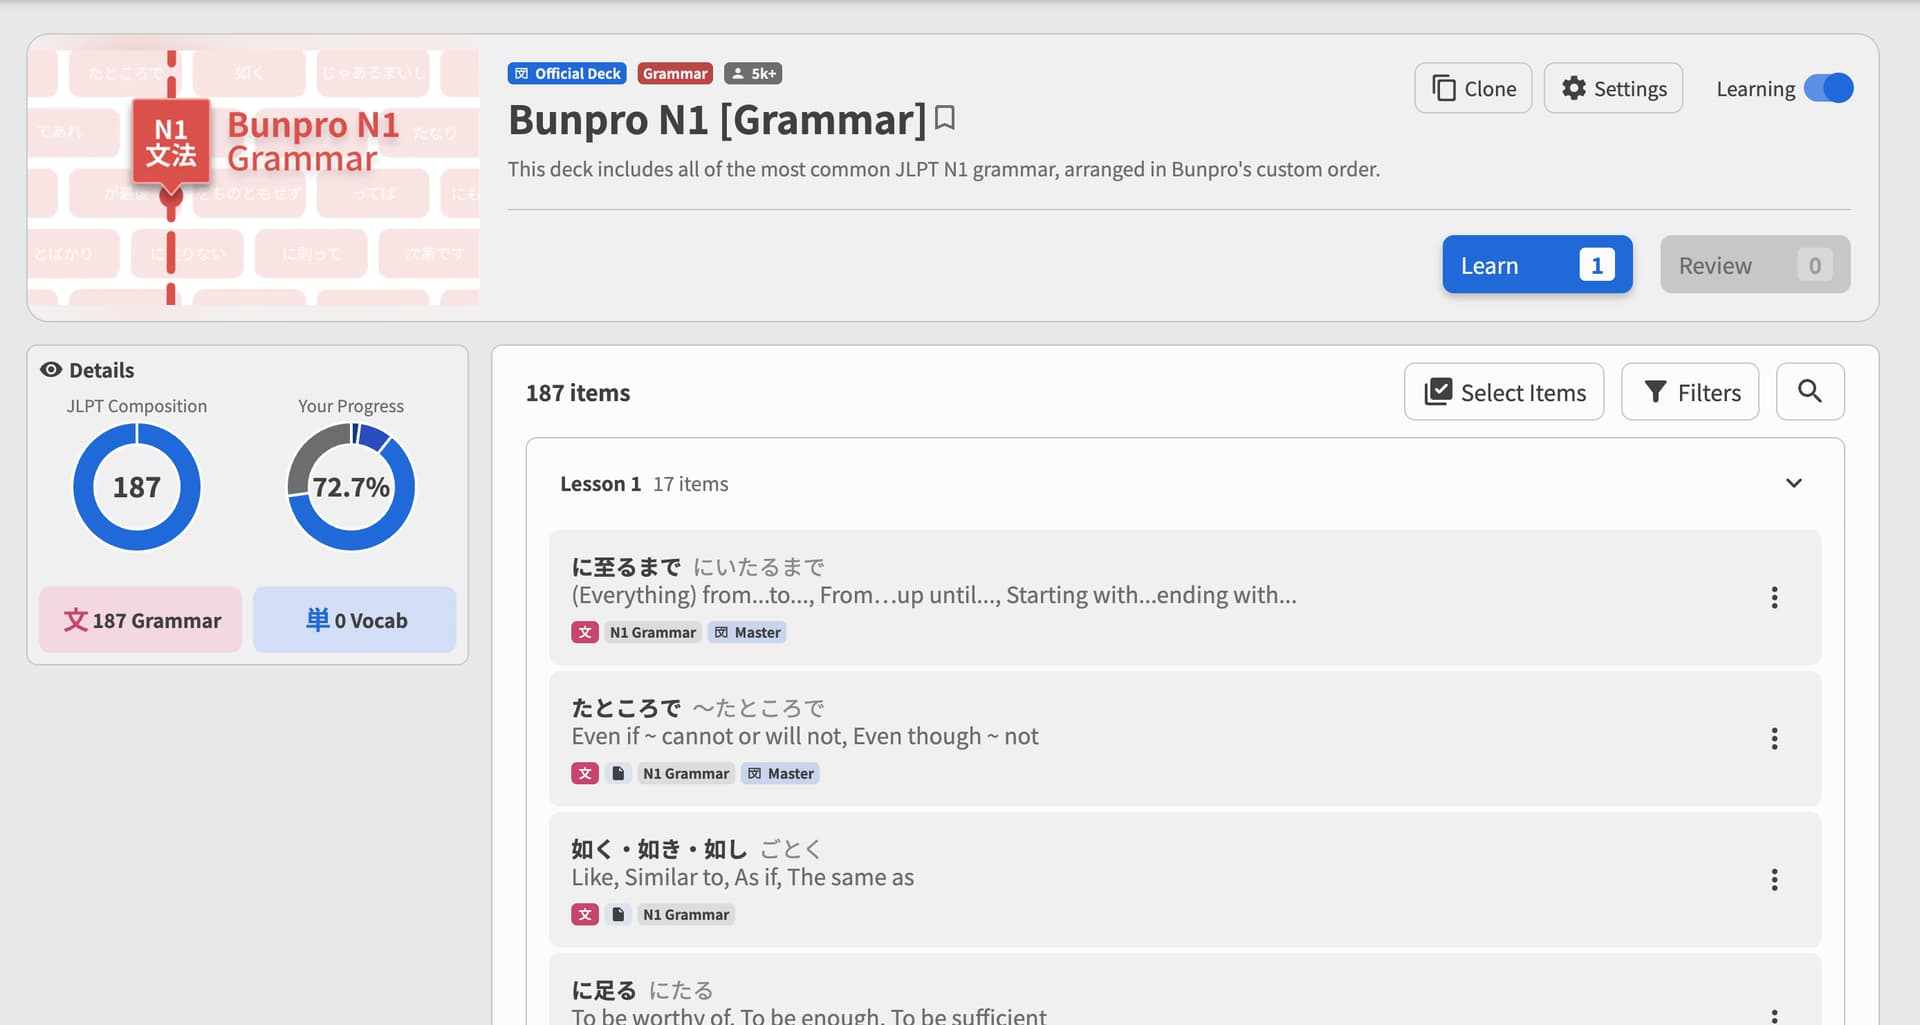Click the Official Deck badge

[567, 73]
